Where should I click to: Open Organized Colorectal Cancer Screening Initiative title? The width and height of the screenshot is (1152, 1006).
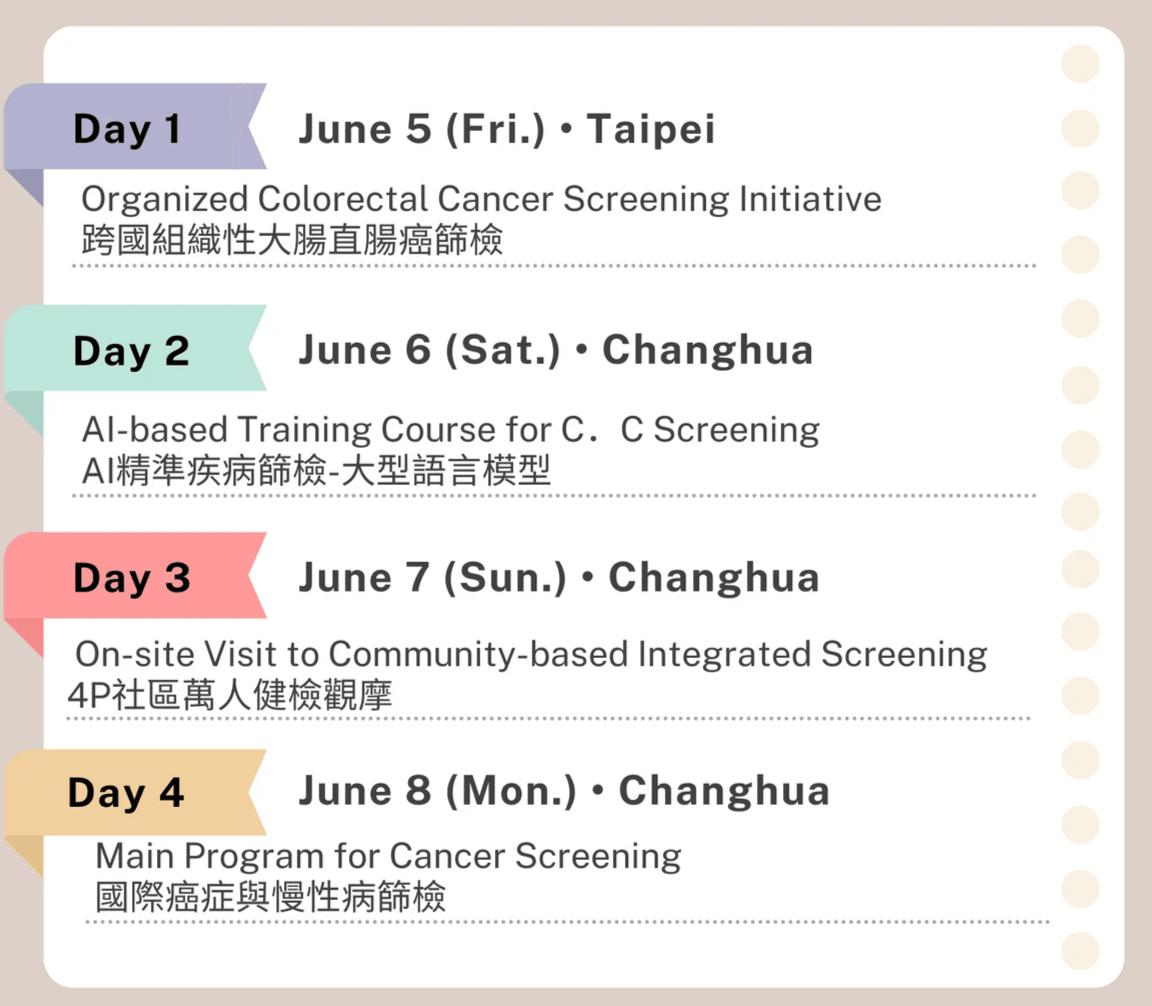481,199
